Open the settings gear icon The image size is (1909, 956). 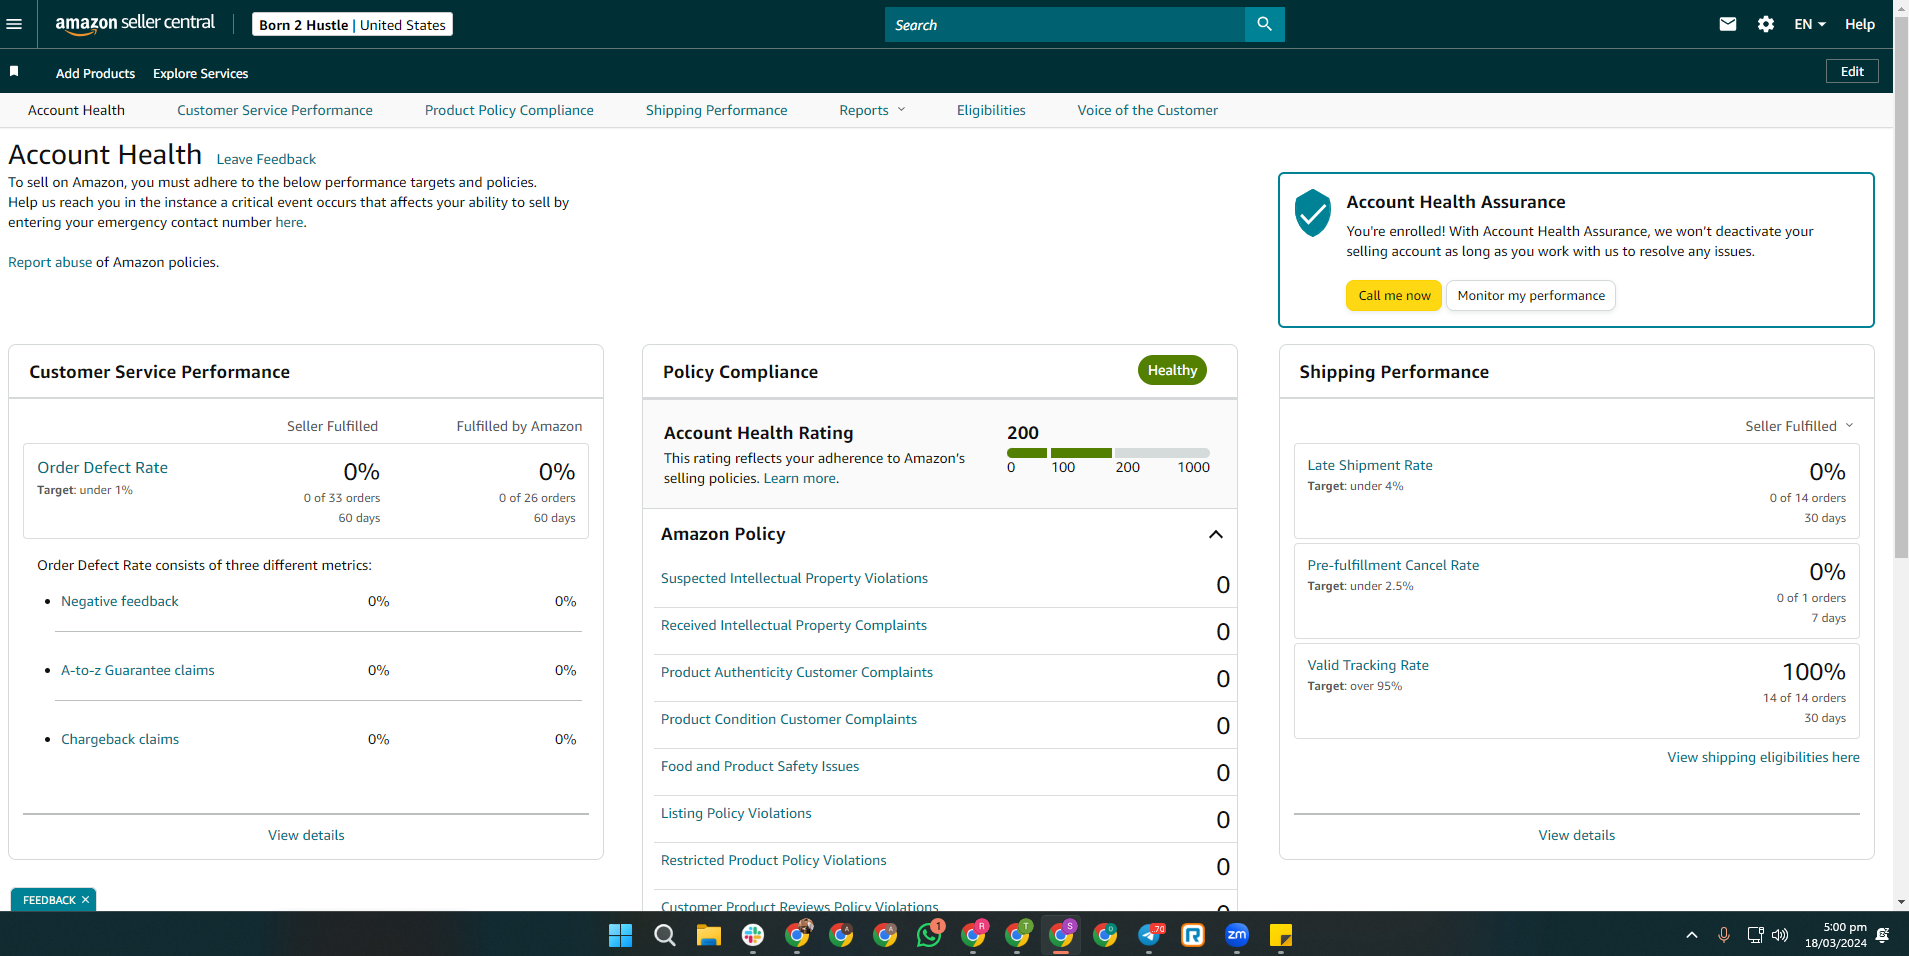tap(1766, 24)
